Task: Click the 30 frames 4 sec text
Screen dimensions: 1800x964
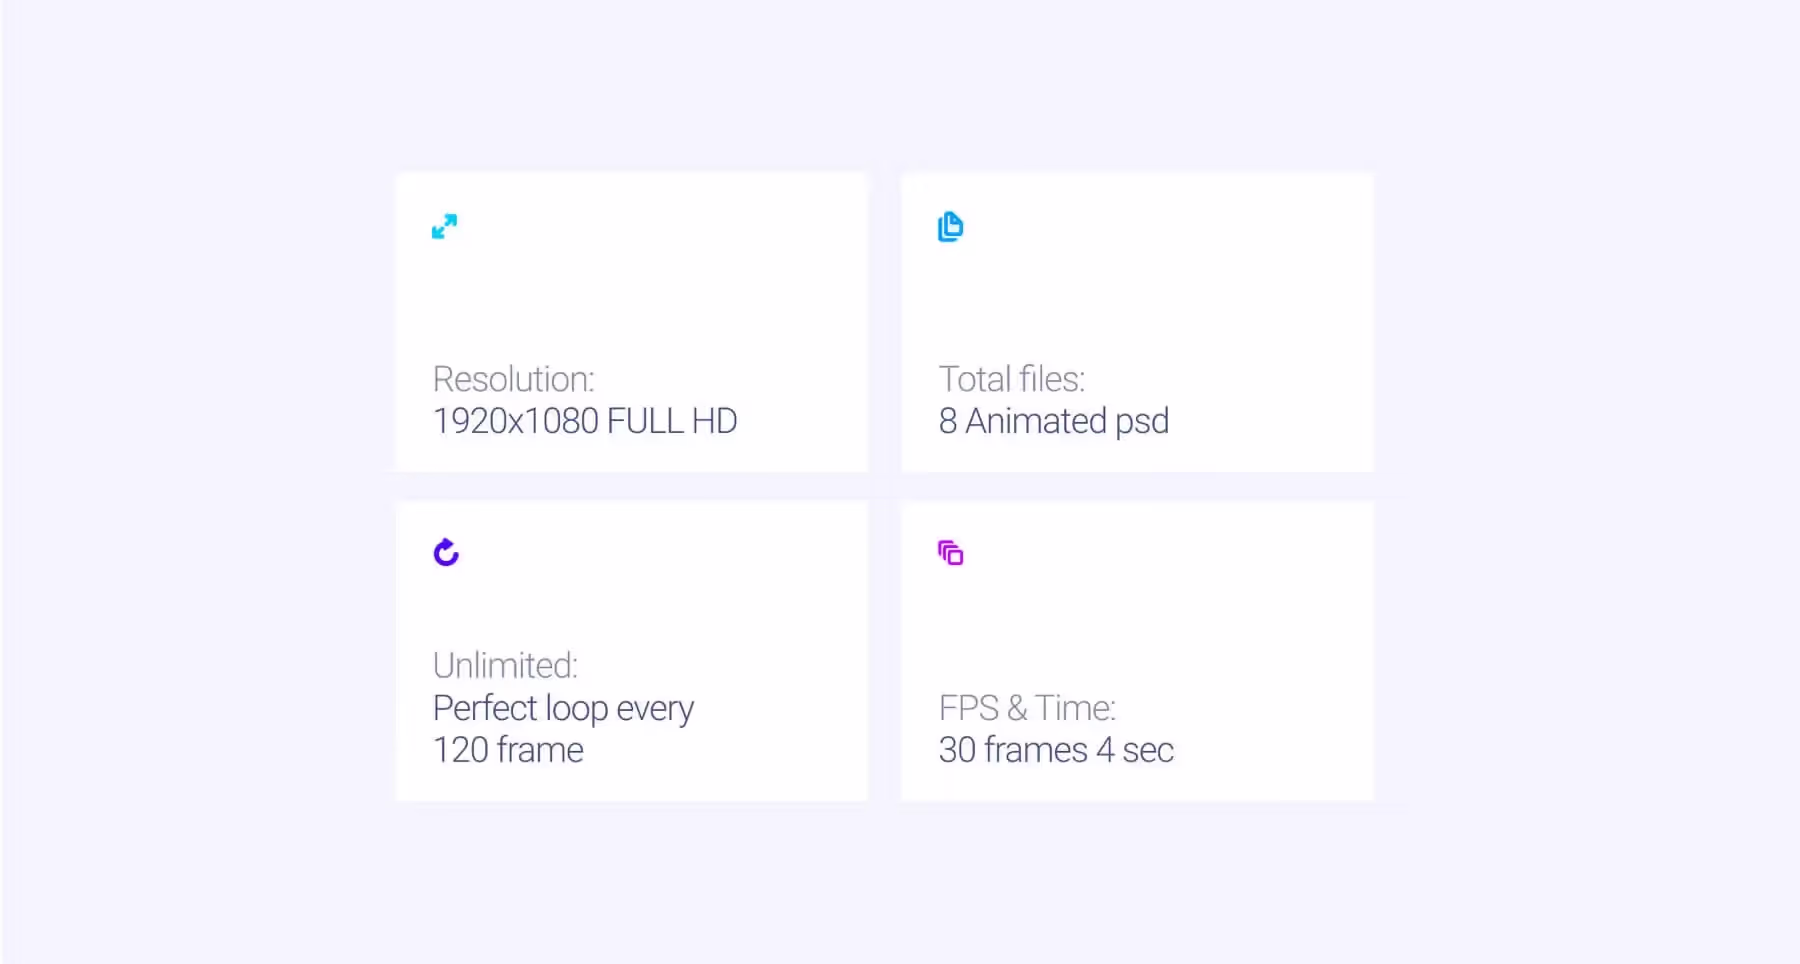Action: click(1056, 750)
